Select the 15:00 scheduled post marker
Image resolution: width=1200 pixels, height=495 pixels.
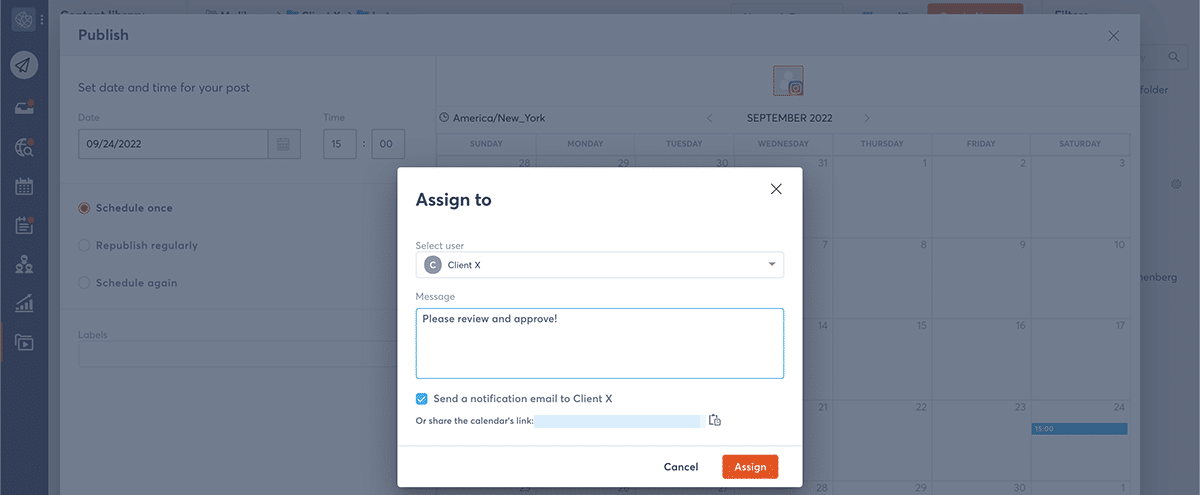[1079, 429]
